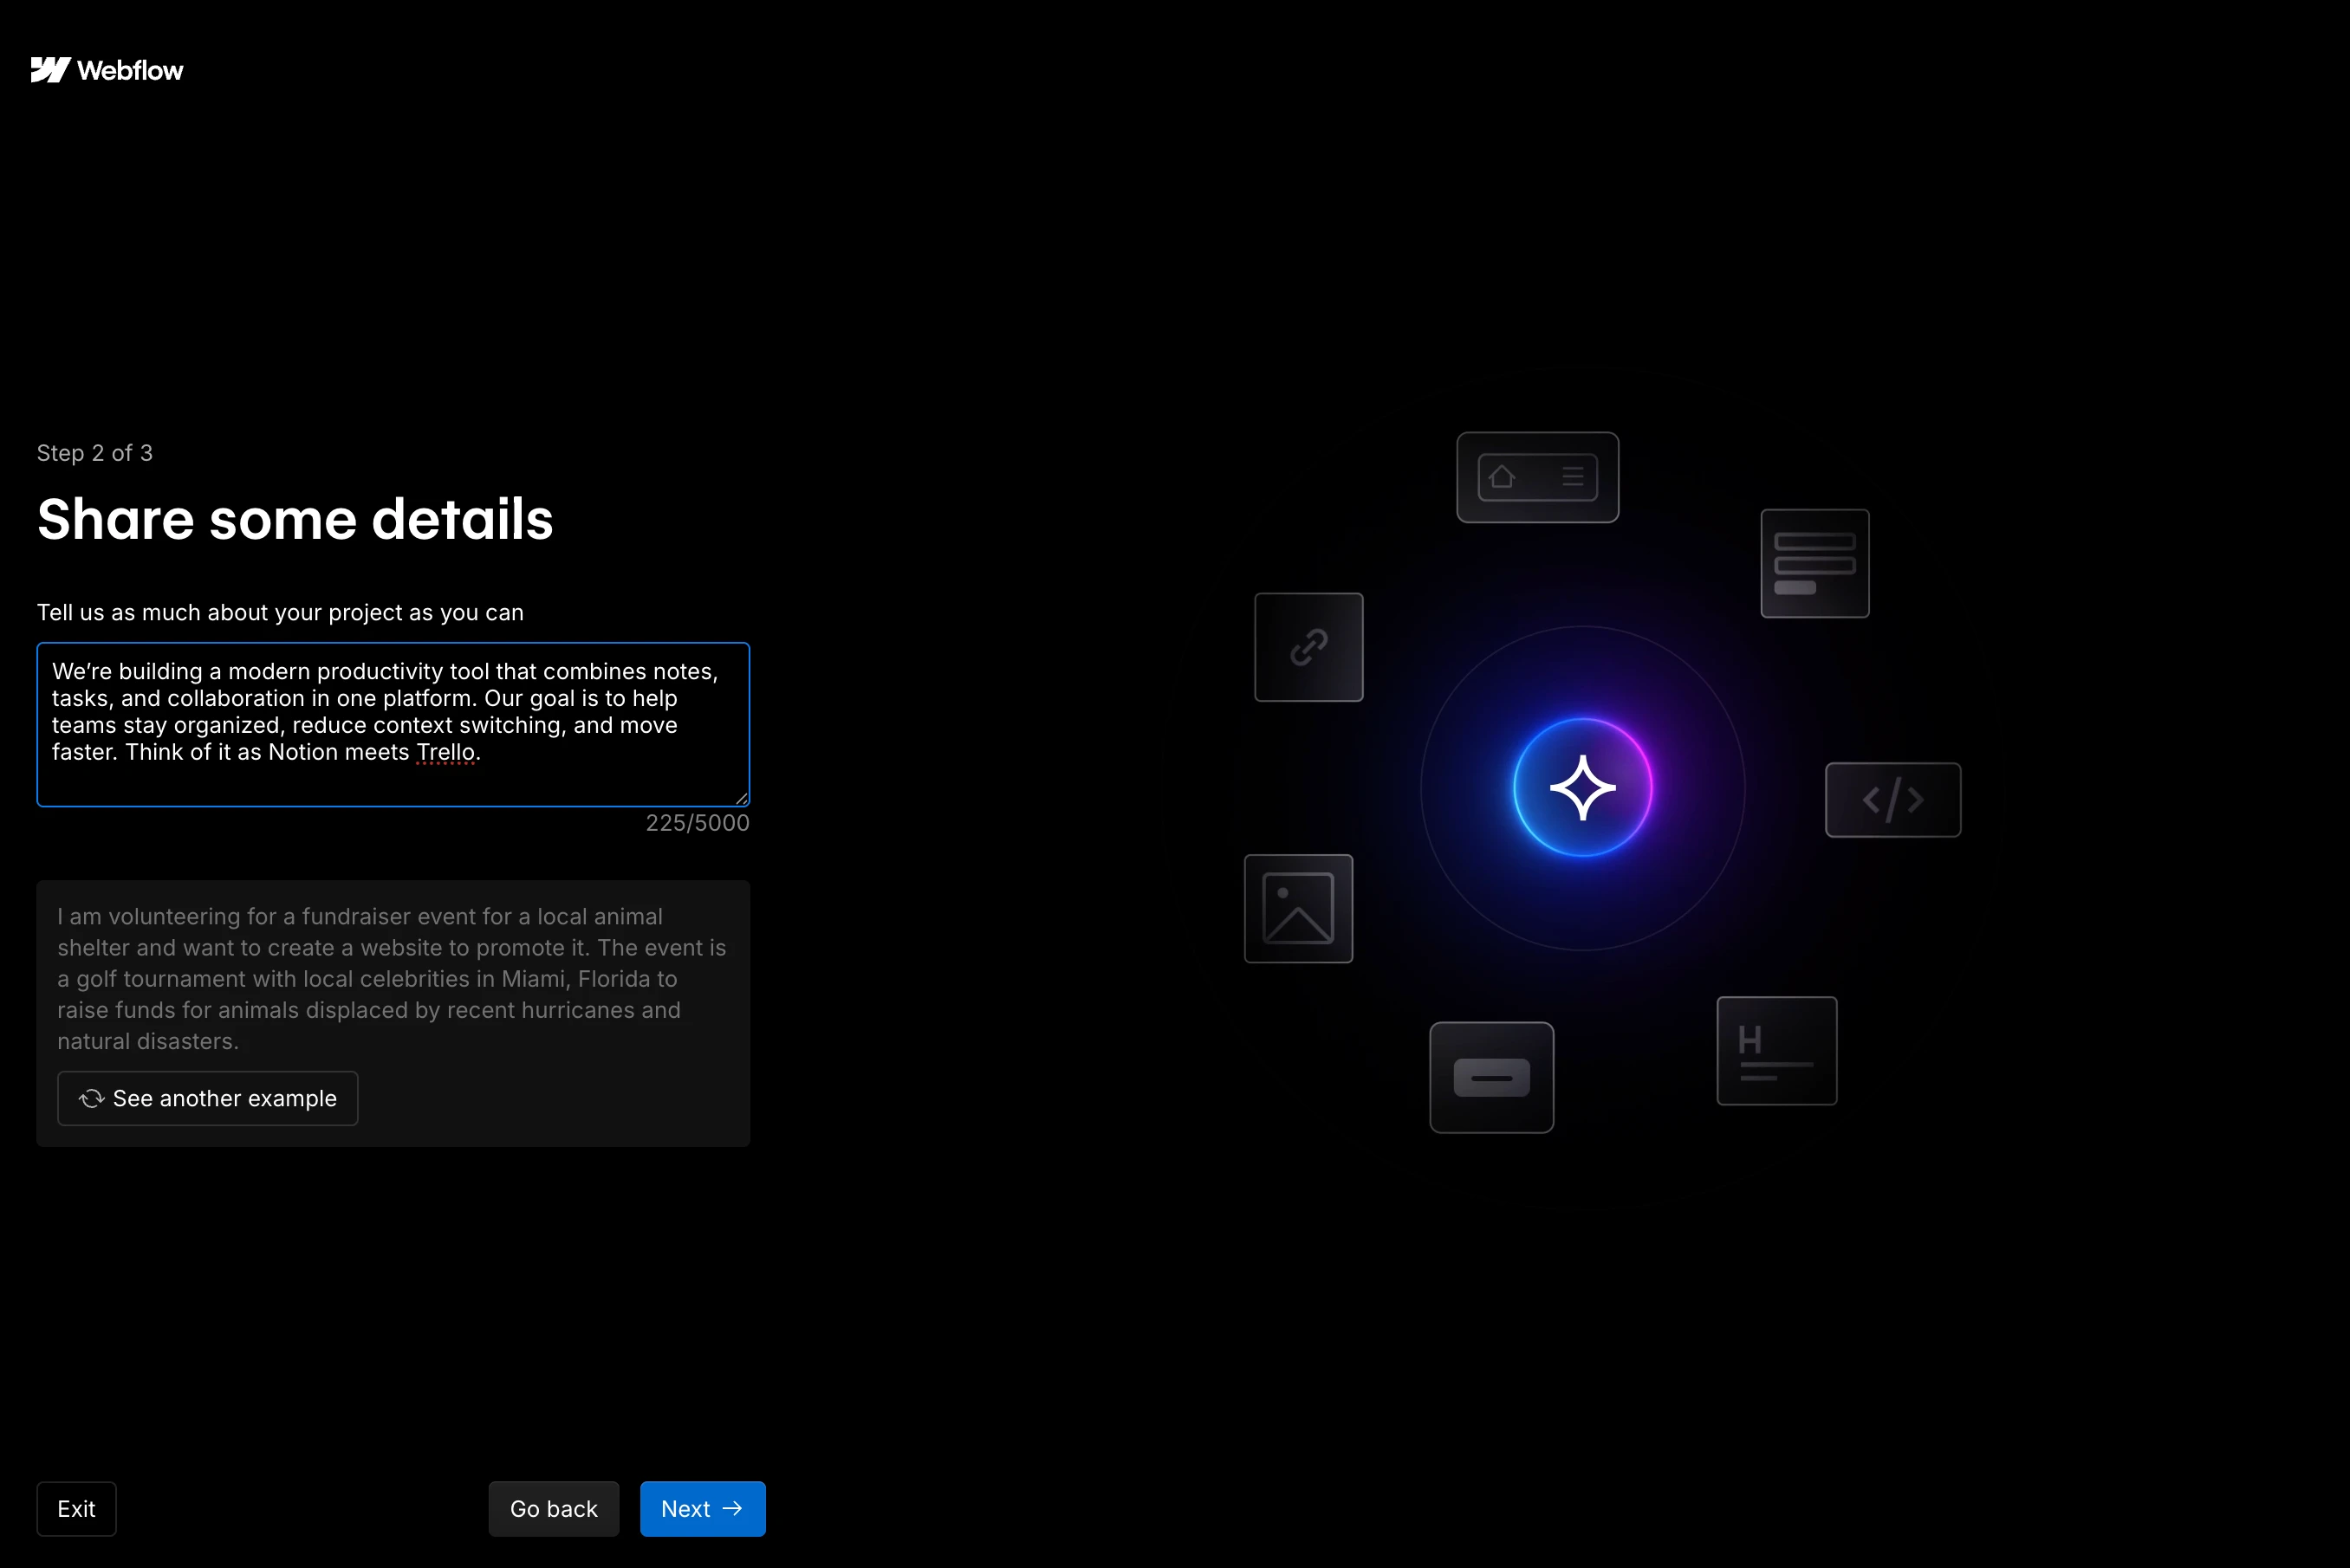Click the form block tile icon
Screen dimensions: 2350x1568
tap(1814, 563)
